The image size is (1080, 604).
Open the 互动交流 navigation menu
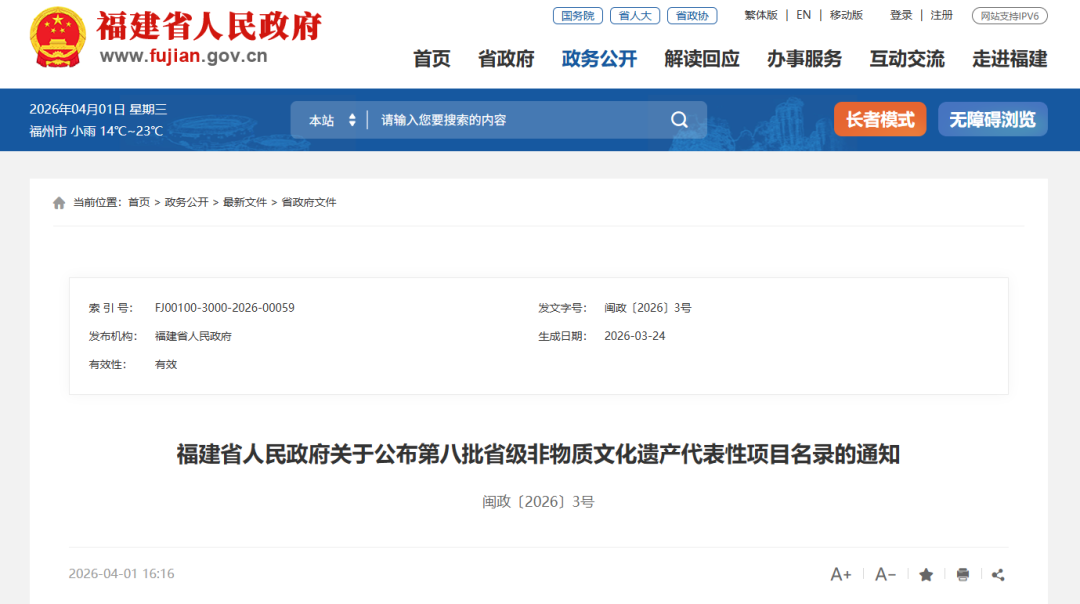(x=906, y=59)
